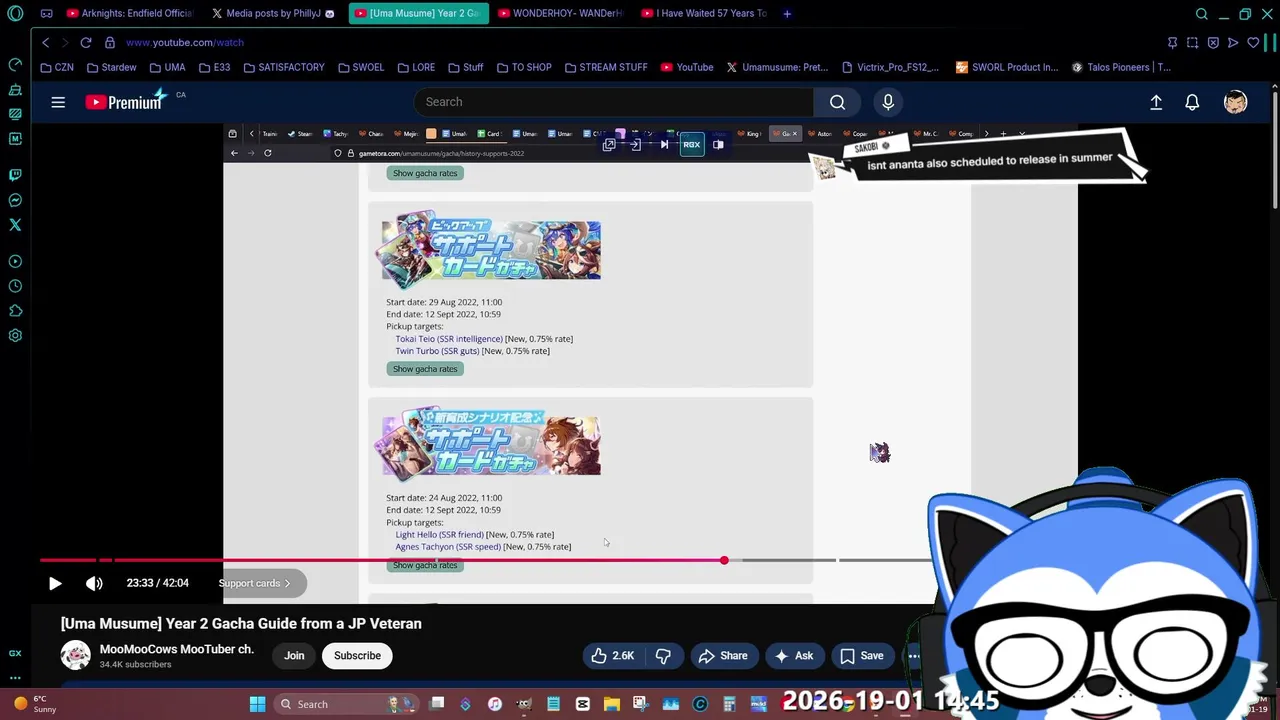This screenshot has width=1280, height=720.
Task: Click the YouTube search magnifier button
Action: pos(837,102)
